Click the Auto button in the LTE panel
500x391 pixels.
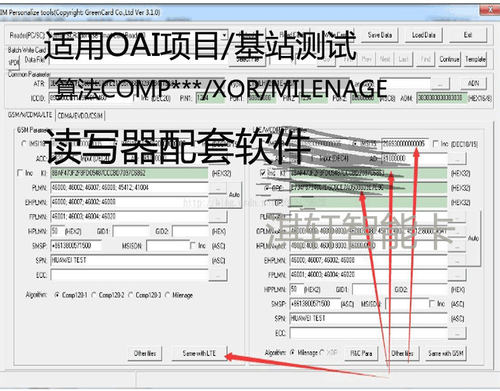(473, 238)
